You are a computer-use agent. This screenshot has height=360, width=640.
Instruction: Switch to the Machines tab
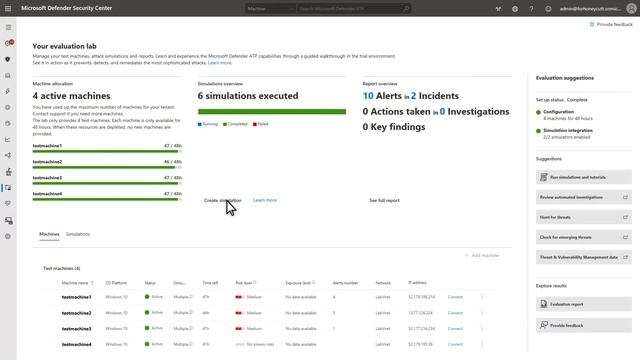pyautogui.click(x=49, y=234)
